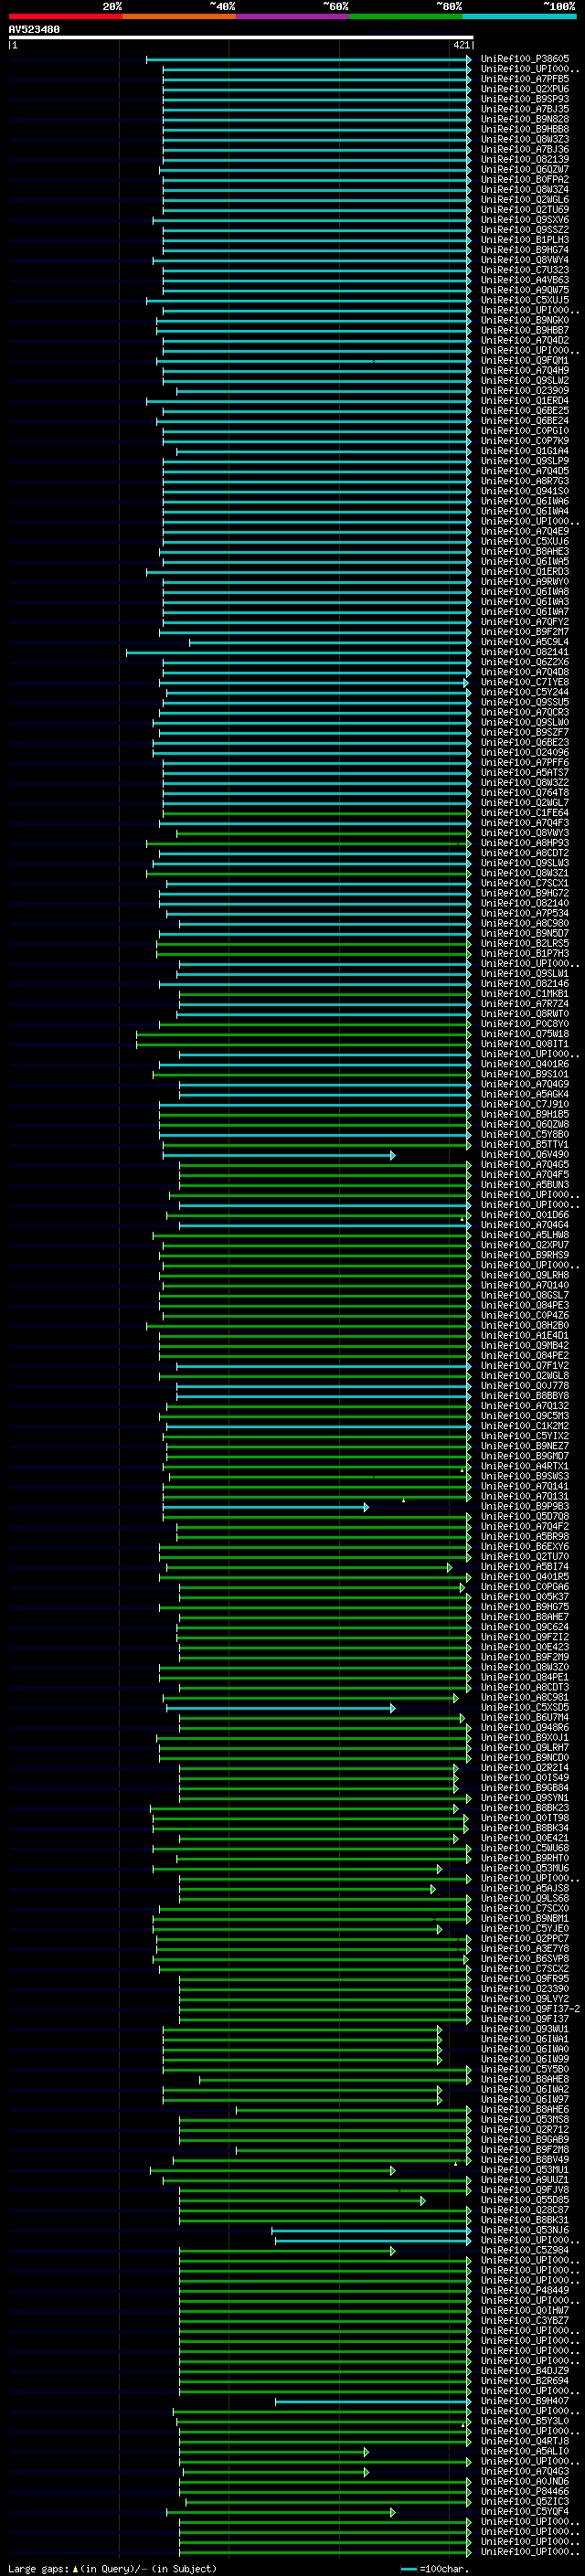
Task: Select the UniRef100_Q01D66 entry
Action: pyautogui.click(x=525, y=1215)
